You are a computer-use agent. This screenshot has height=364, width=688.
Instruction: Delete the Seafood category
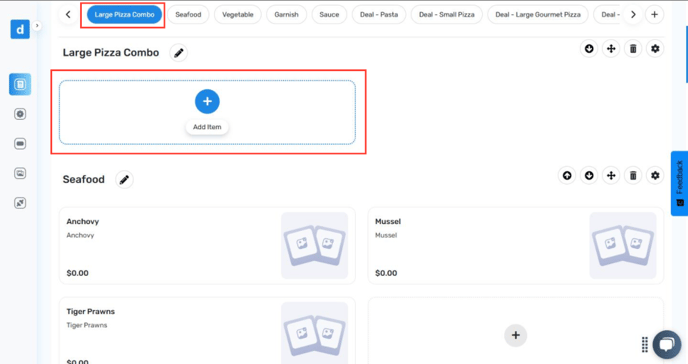tap(633, 175)
